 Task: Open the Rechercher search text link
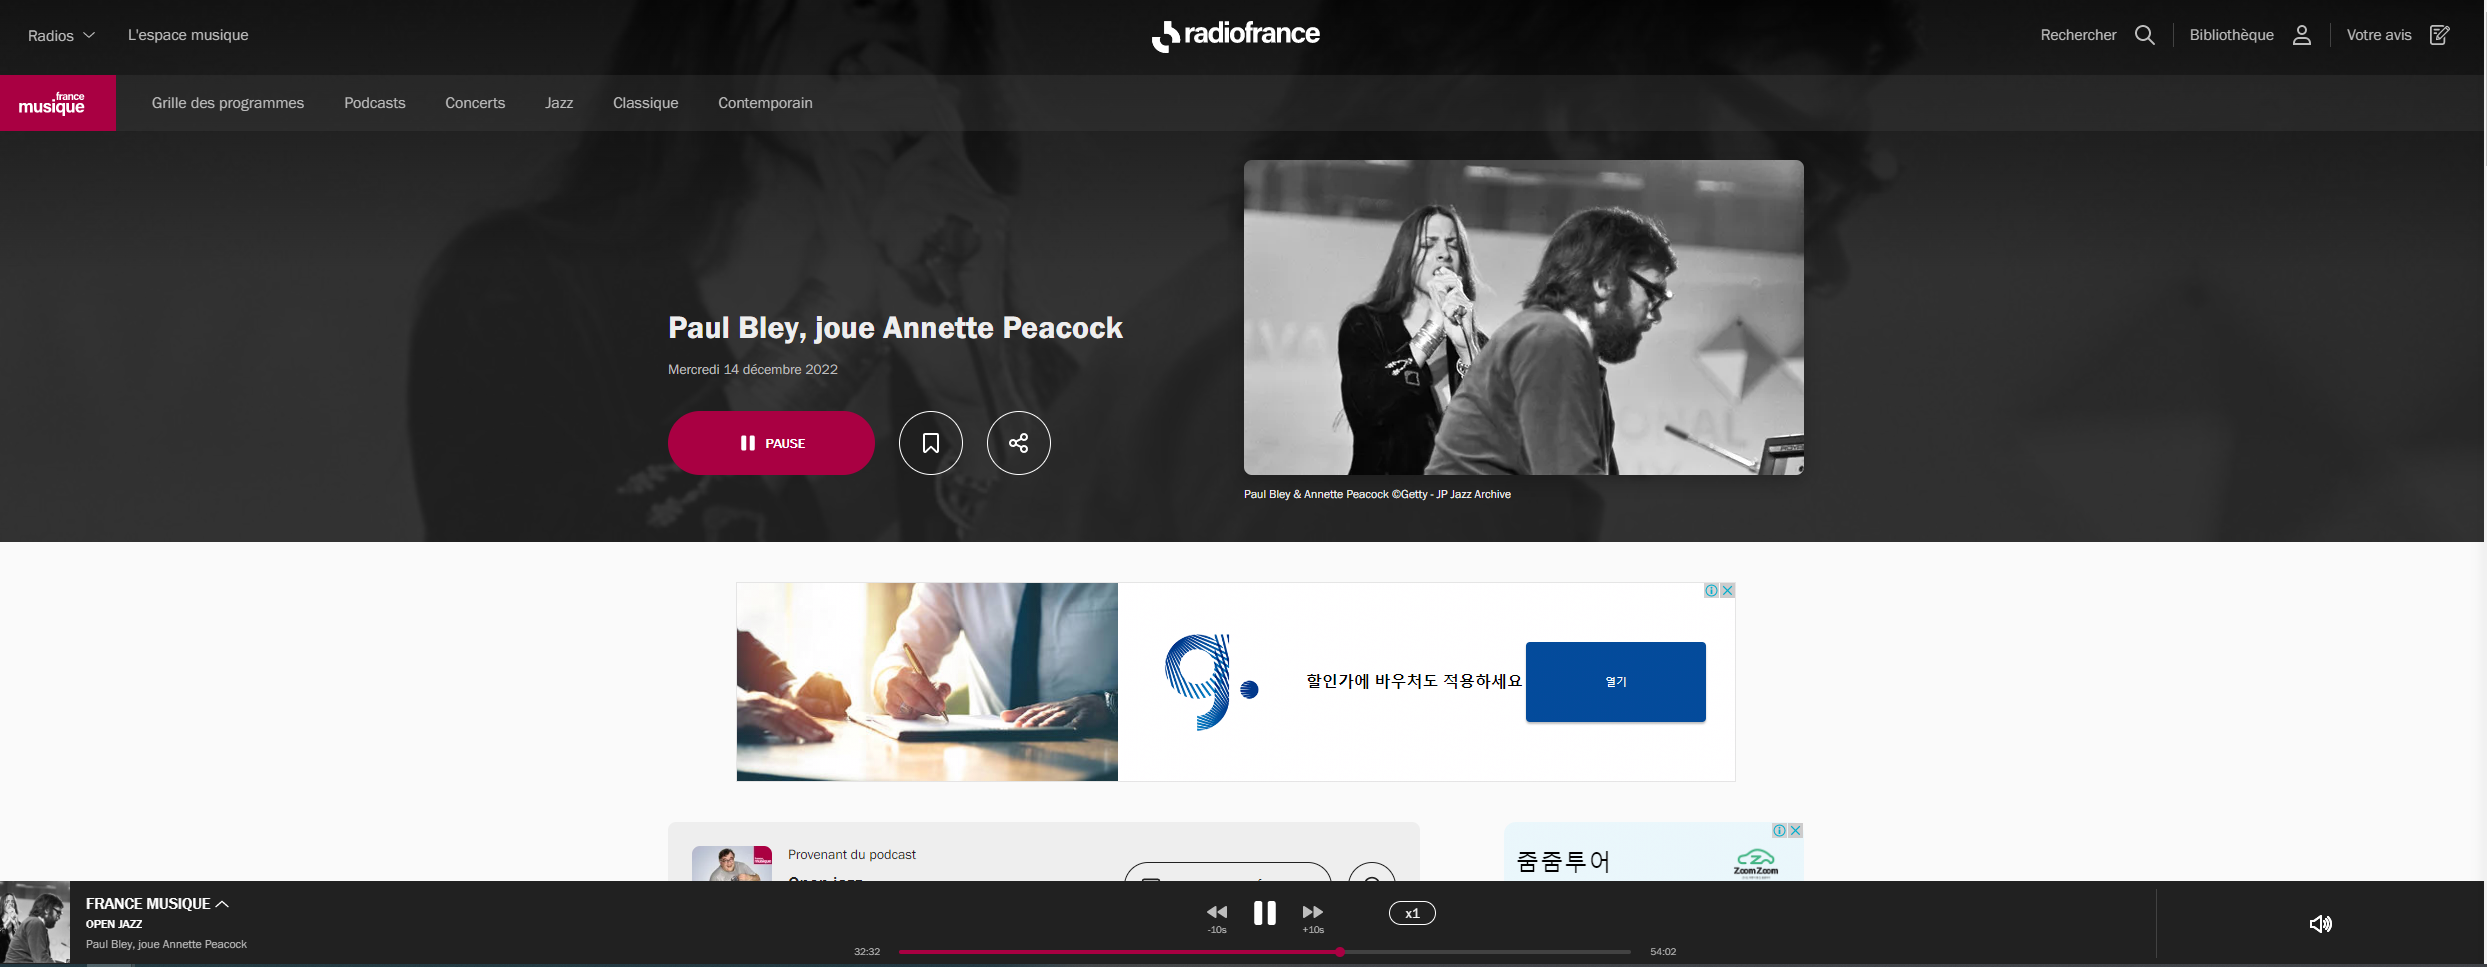(2078, 35)
